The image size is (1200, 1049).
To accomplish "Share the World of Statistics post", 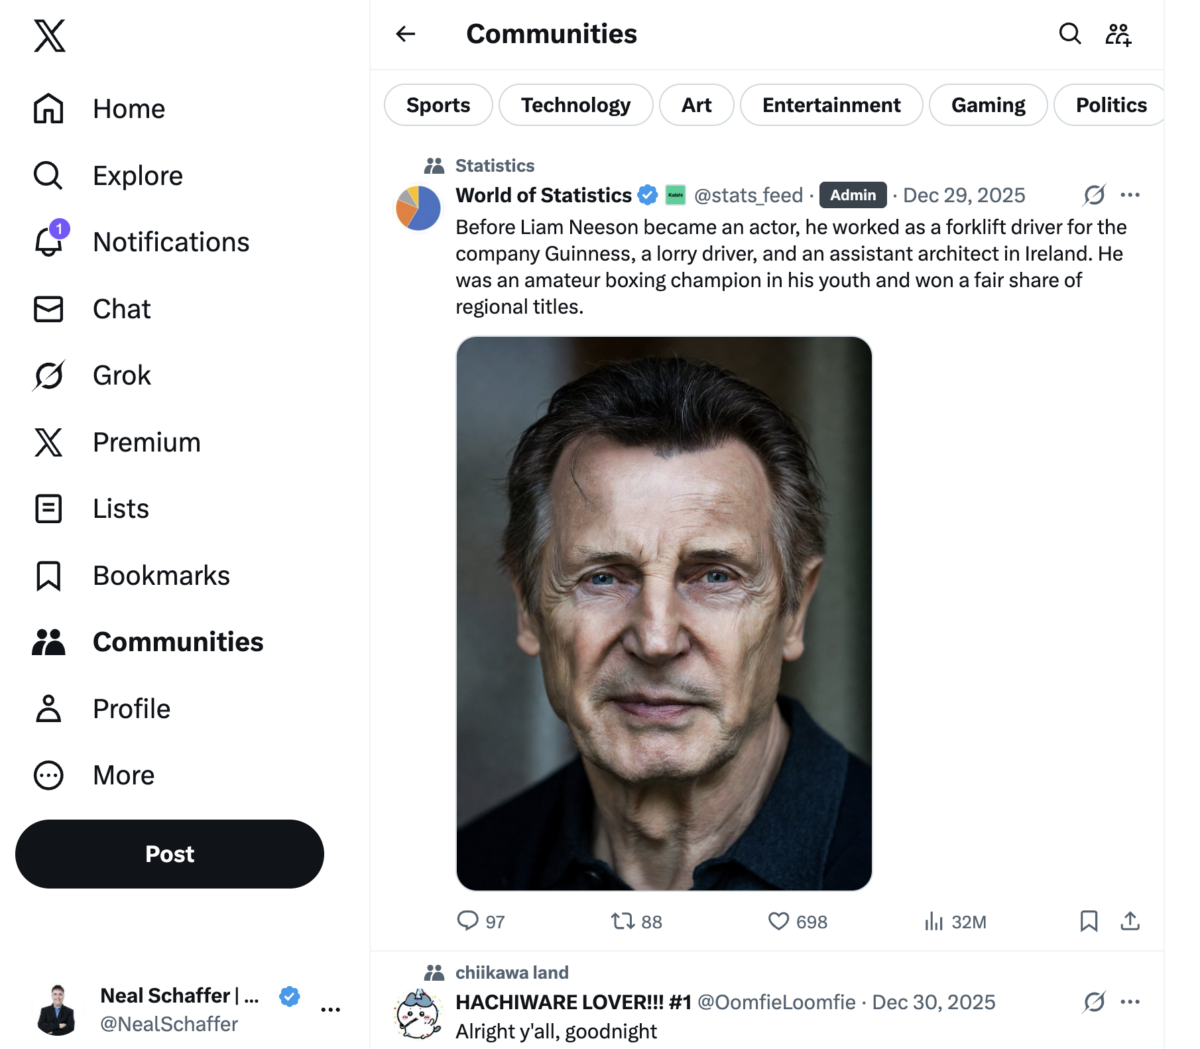I will pyautogui.click(x=1131, y=921).
